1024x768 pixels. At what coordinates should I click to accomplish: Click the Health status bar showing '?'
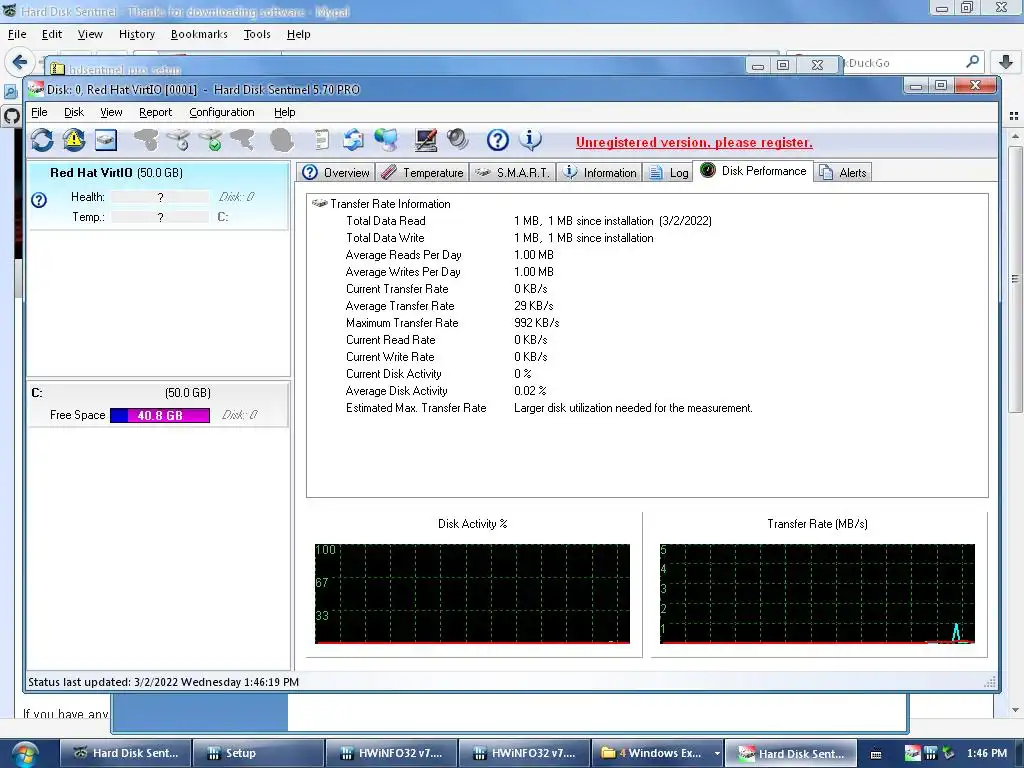tap(160, 197)
